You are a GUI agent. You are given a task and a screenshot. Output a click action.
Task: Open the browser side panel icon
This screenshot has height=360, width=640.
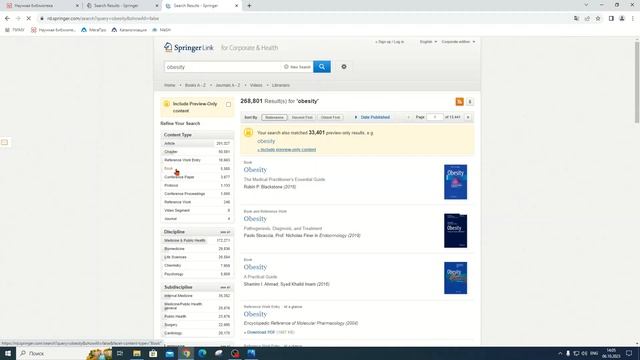click(611, 18)
